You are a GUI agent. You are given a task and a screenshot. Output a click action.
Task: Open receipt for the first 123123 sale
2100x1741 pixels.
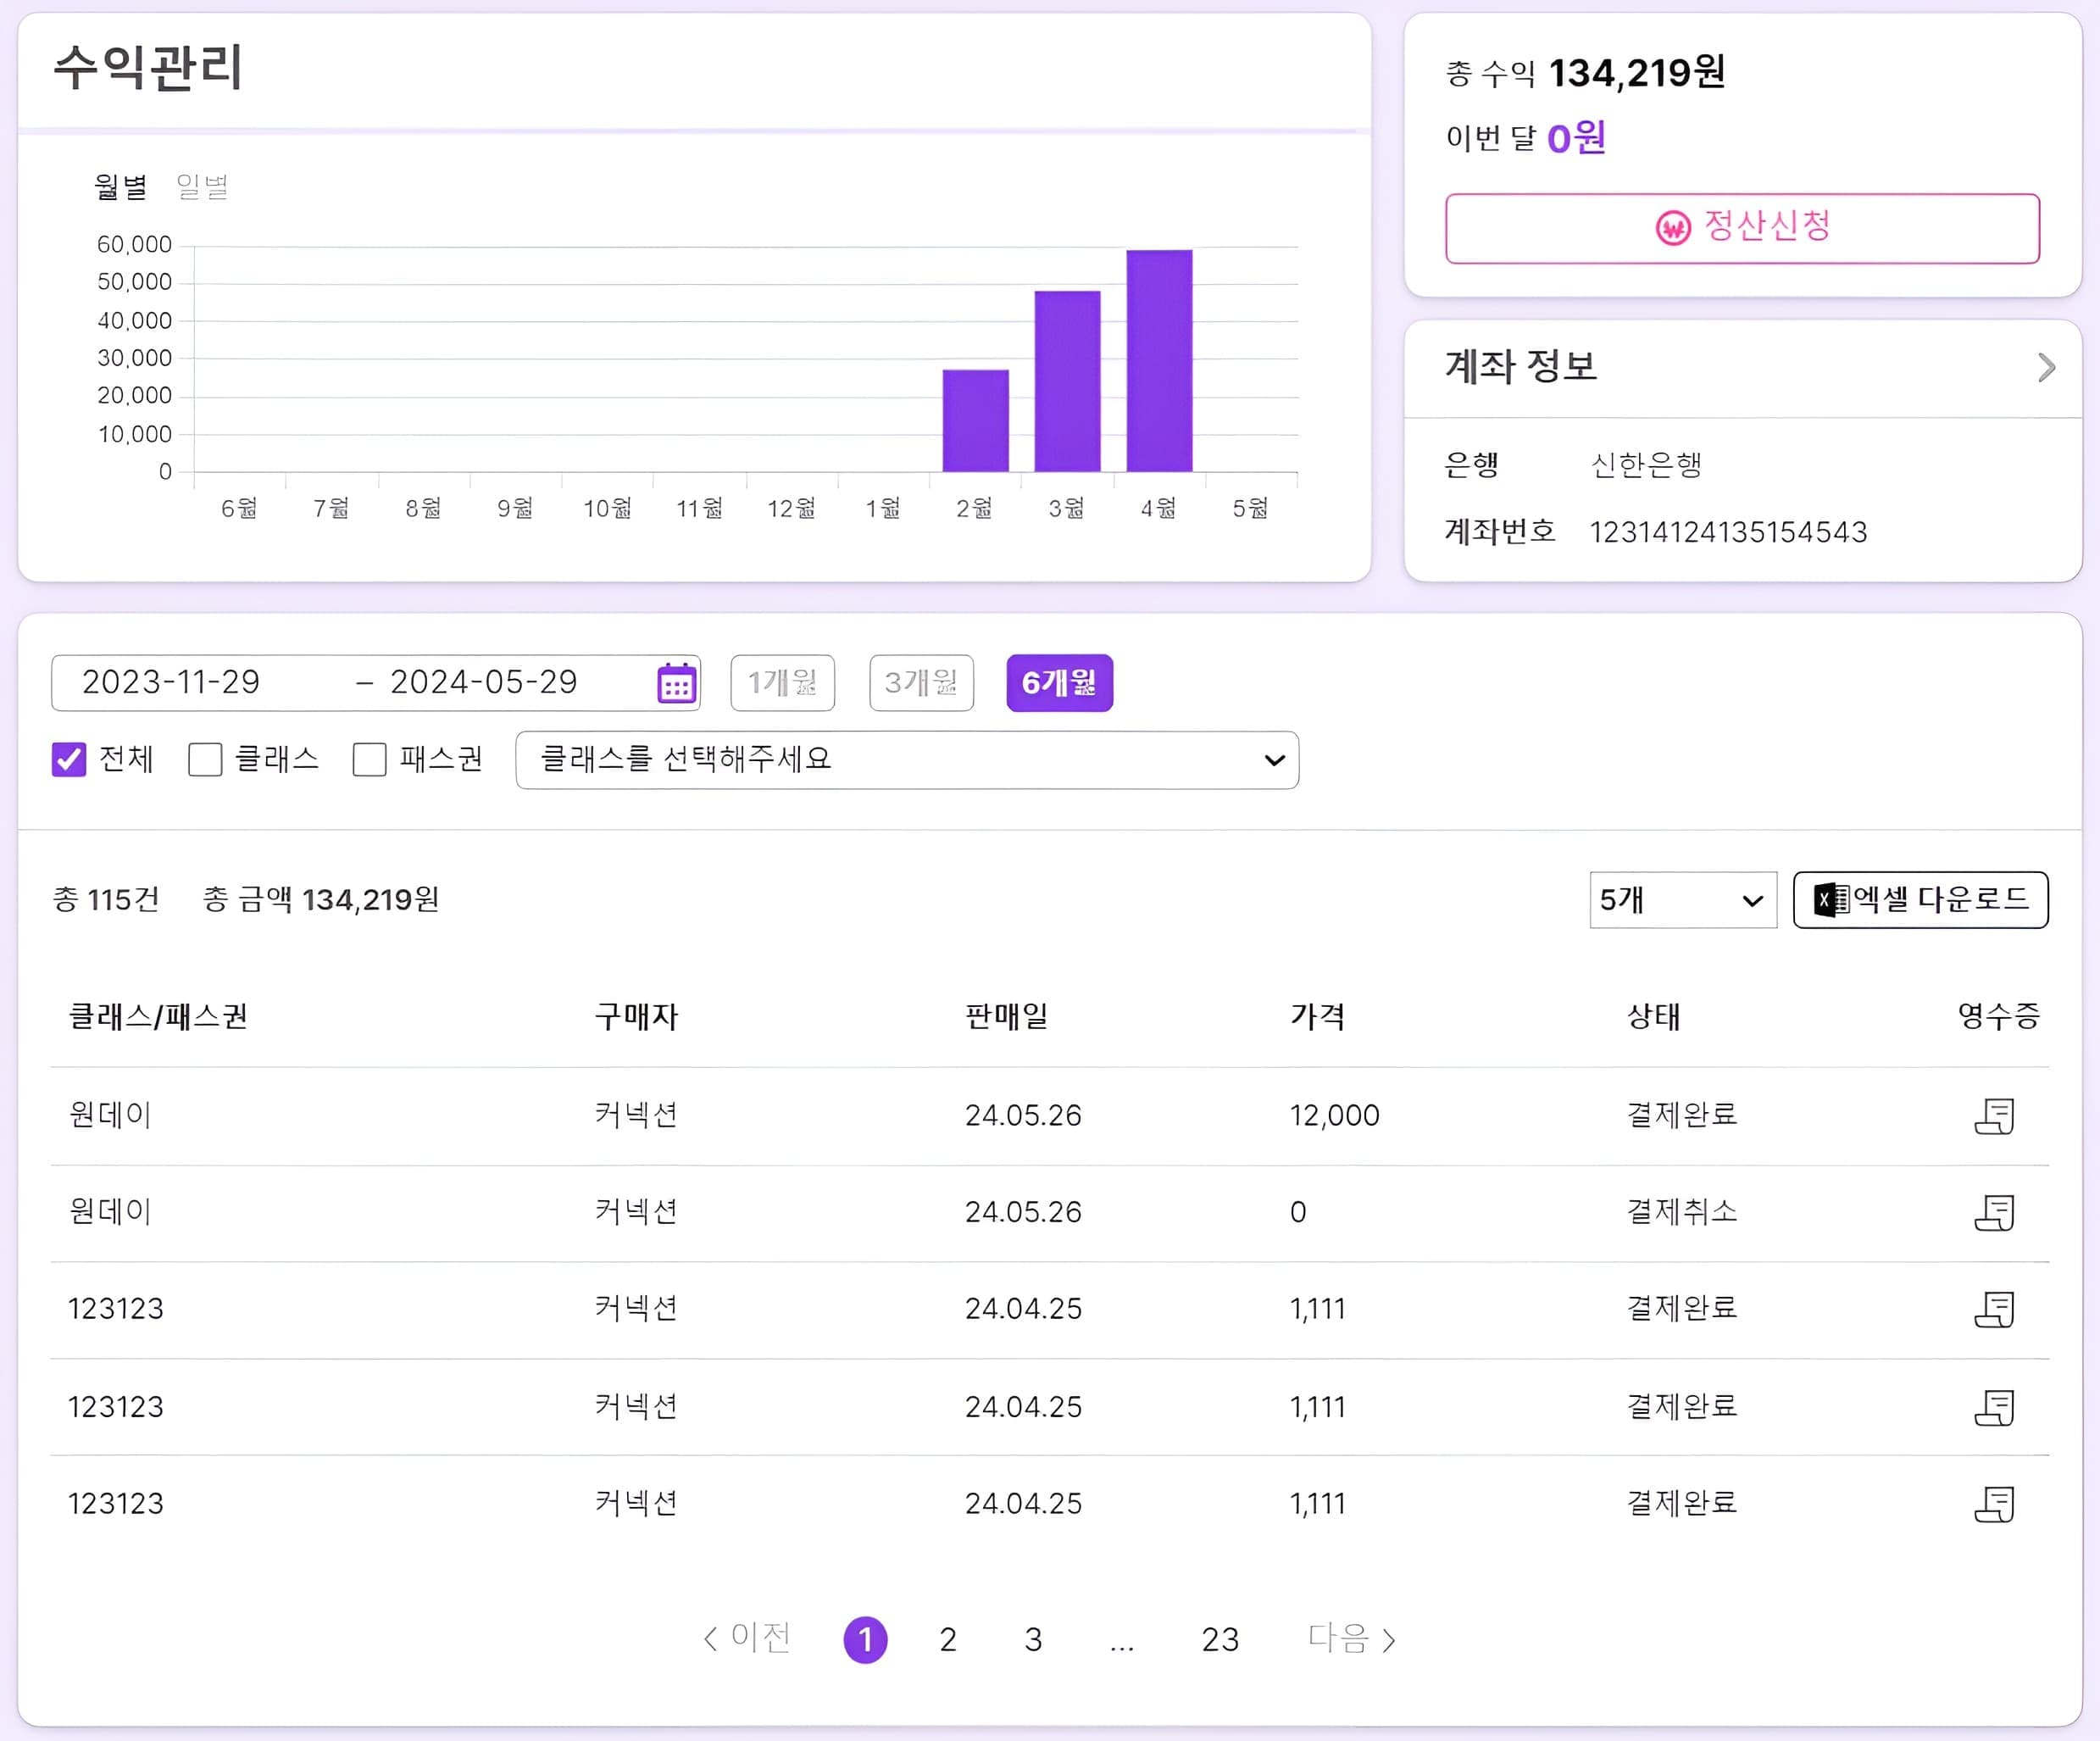coord(1994,1308)
